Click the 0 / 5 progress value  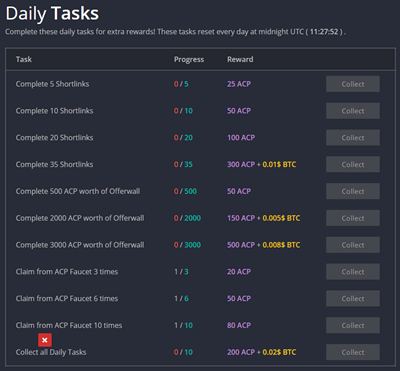pos(181,84)
